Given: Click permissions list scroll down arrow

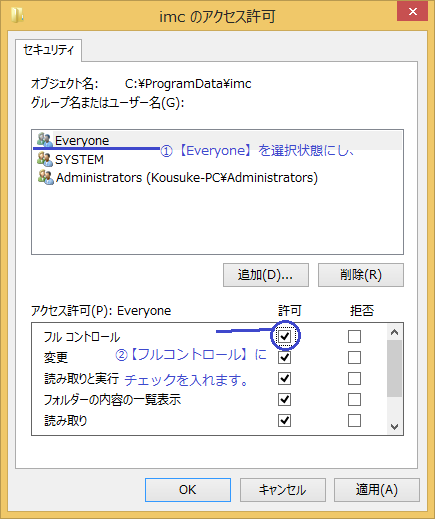Looking at the screenshot, I should [x=395, y=427].
